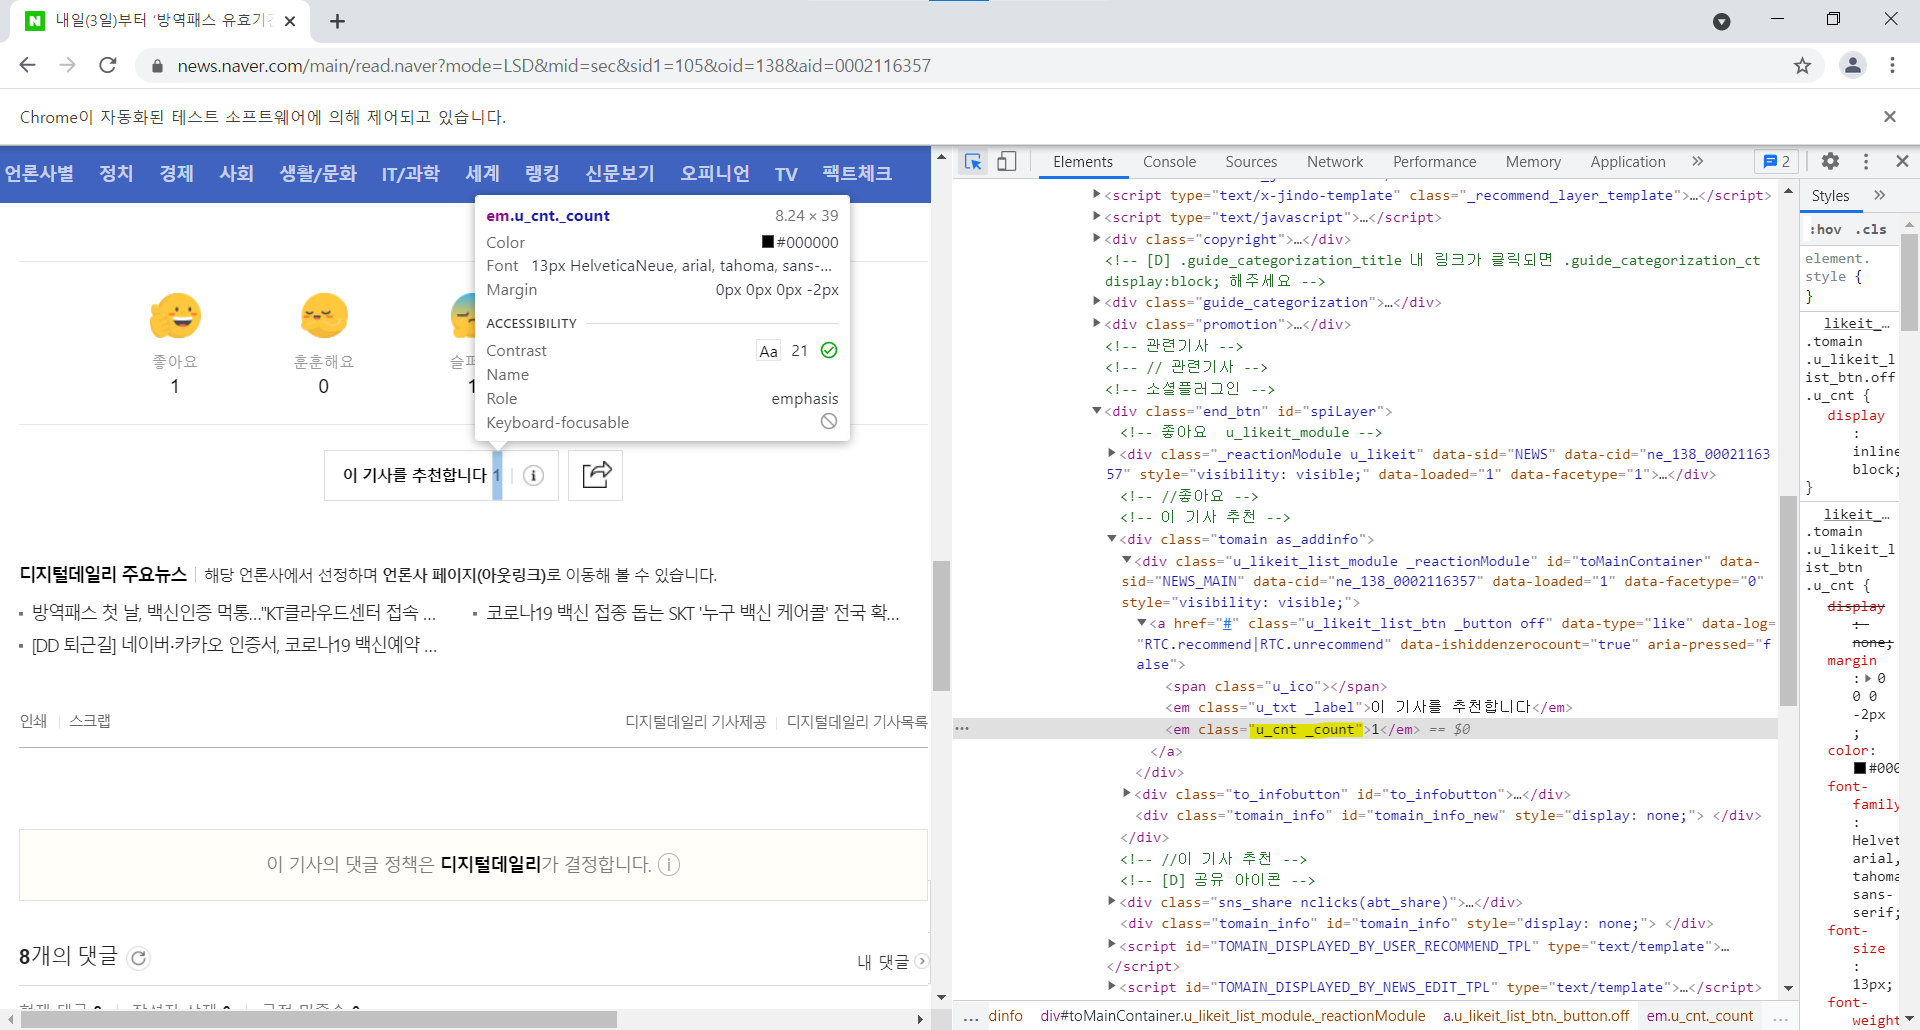Select a.u_likeit_list_btn breadcrumb item
Viewport: 1920px width, 1030px height.
(x=1536, y=1016)
